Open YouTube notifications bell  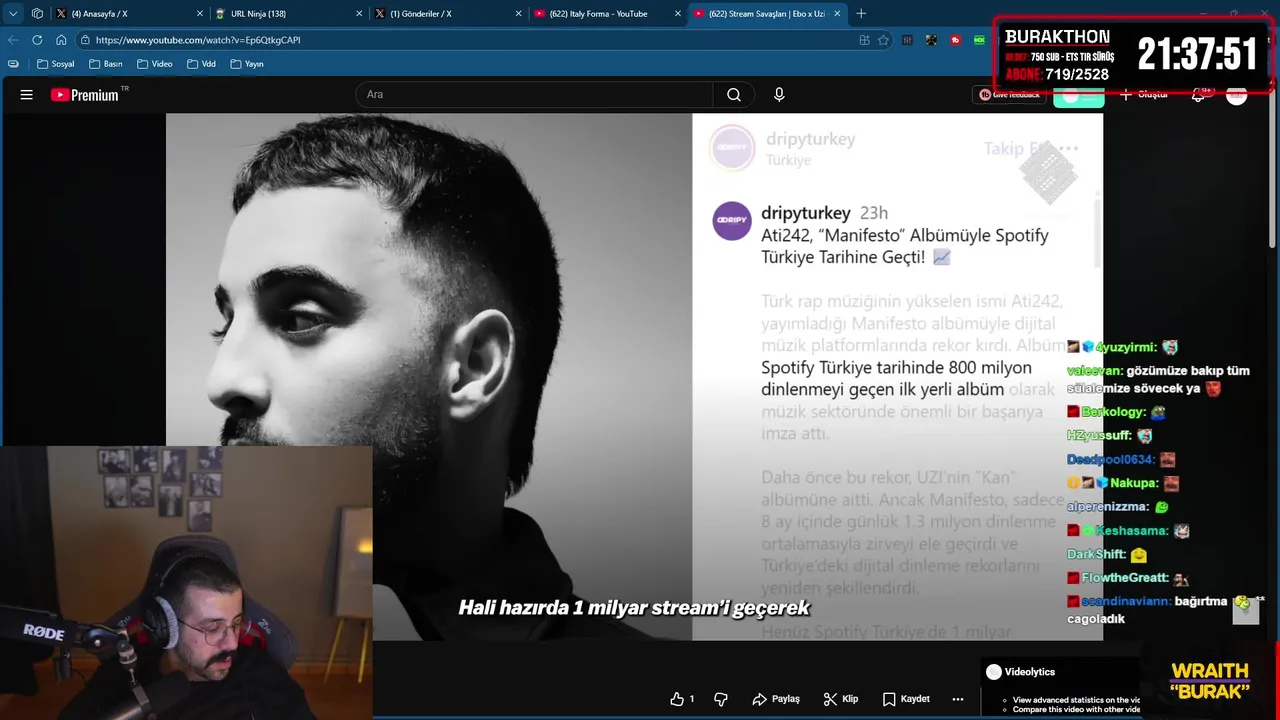click(x=1198, y=95)
